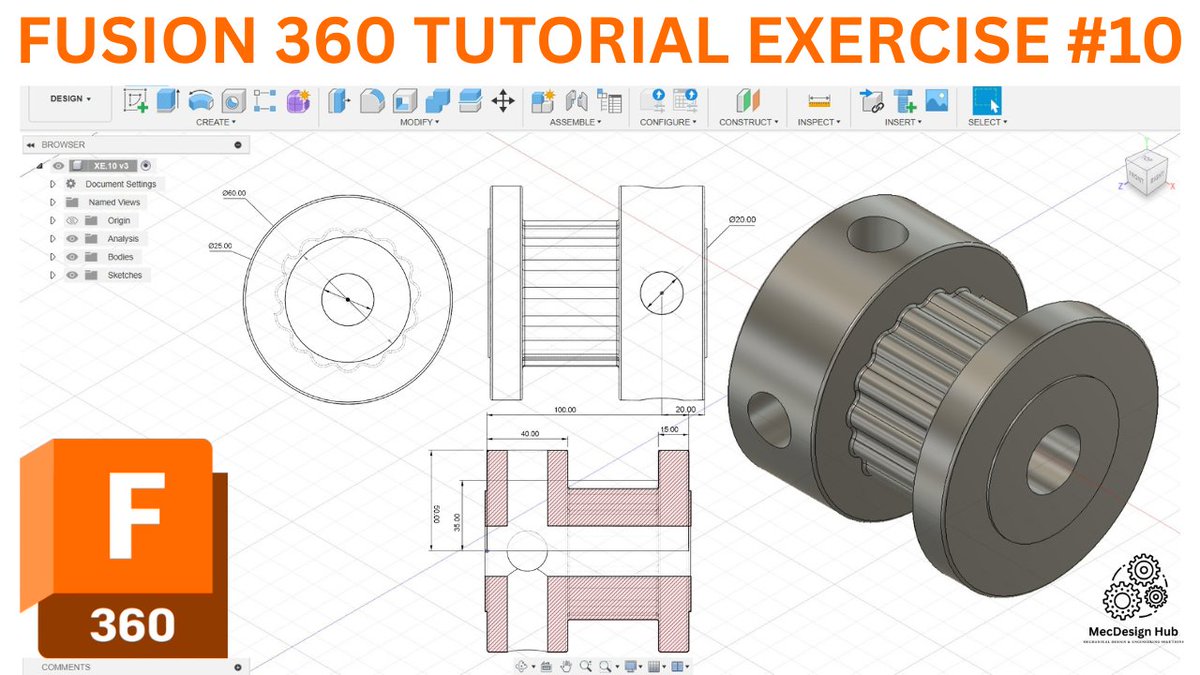Select the purple Create Form tool

point(298,100)
